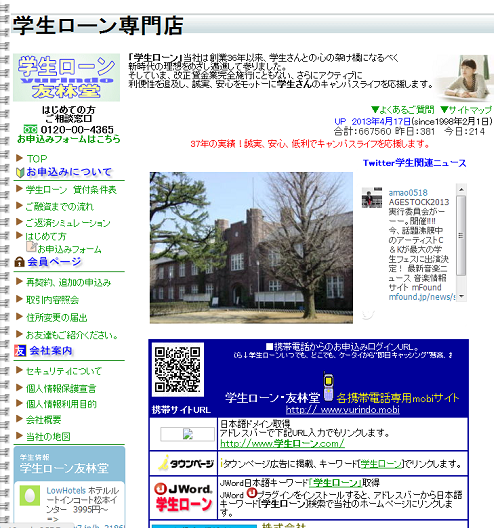
Task: Open mfound.jp/news link in tweet
Action: click(422, 297)
